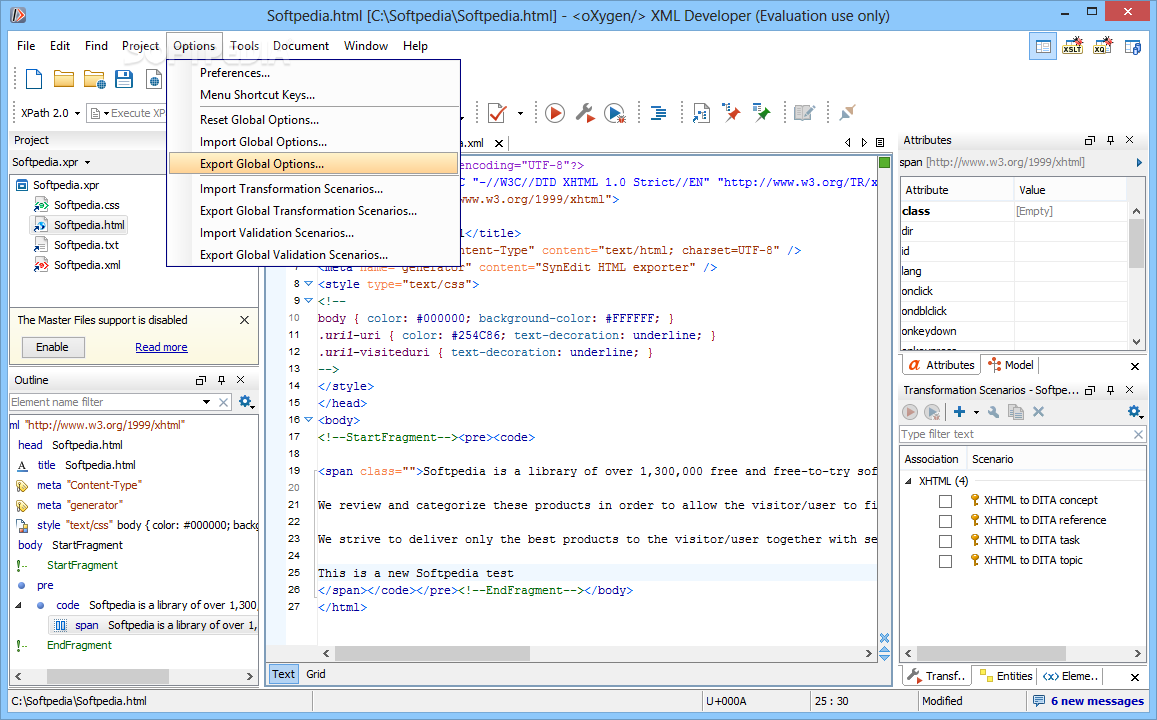Click the Validate document checkmark icon
The width and height of the screenshot is (1157, 720).
(x=497, y=113)
